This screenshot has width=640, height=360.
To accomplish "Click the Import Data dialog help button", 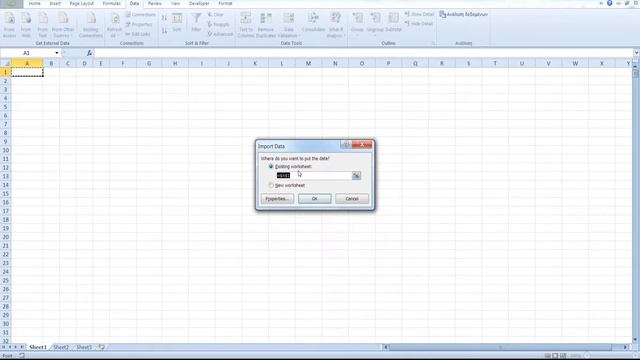I will tap(346, 145).
